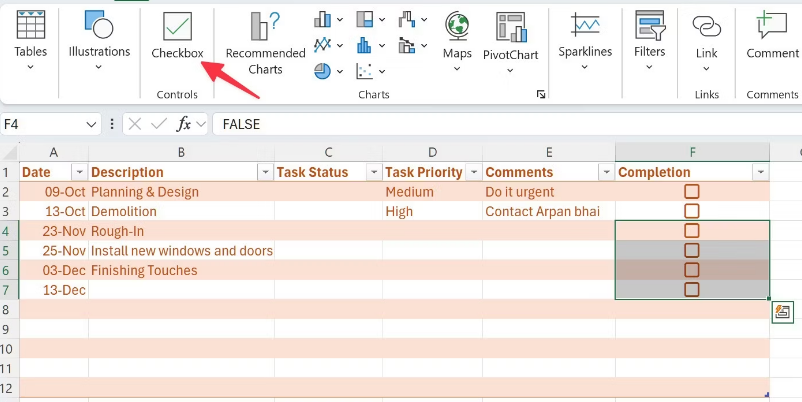The height and width of the screenshot is (402, 802).
Task: Click the formula bar showing FALSE
Action: pos(506,124)
